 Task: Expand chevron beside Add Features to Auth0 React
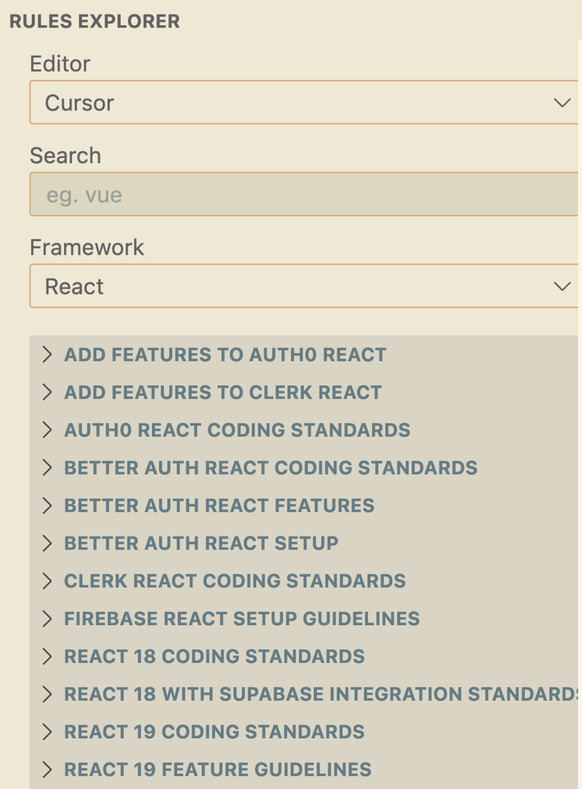click(x=47, y=355)
